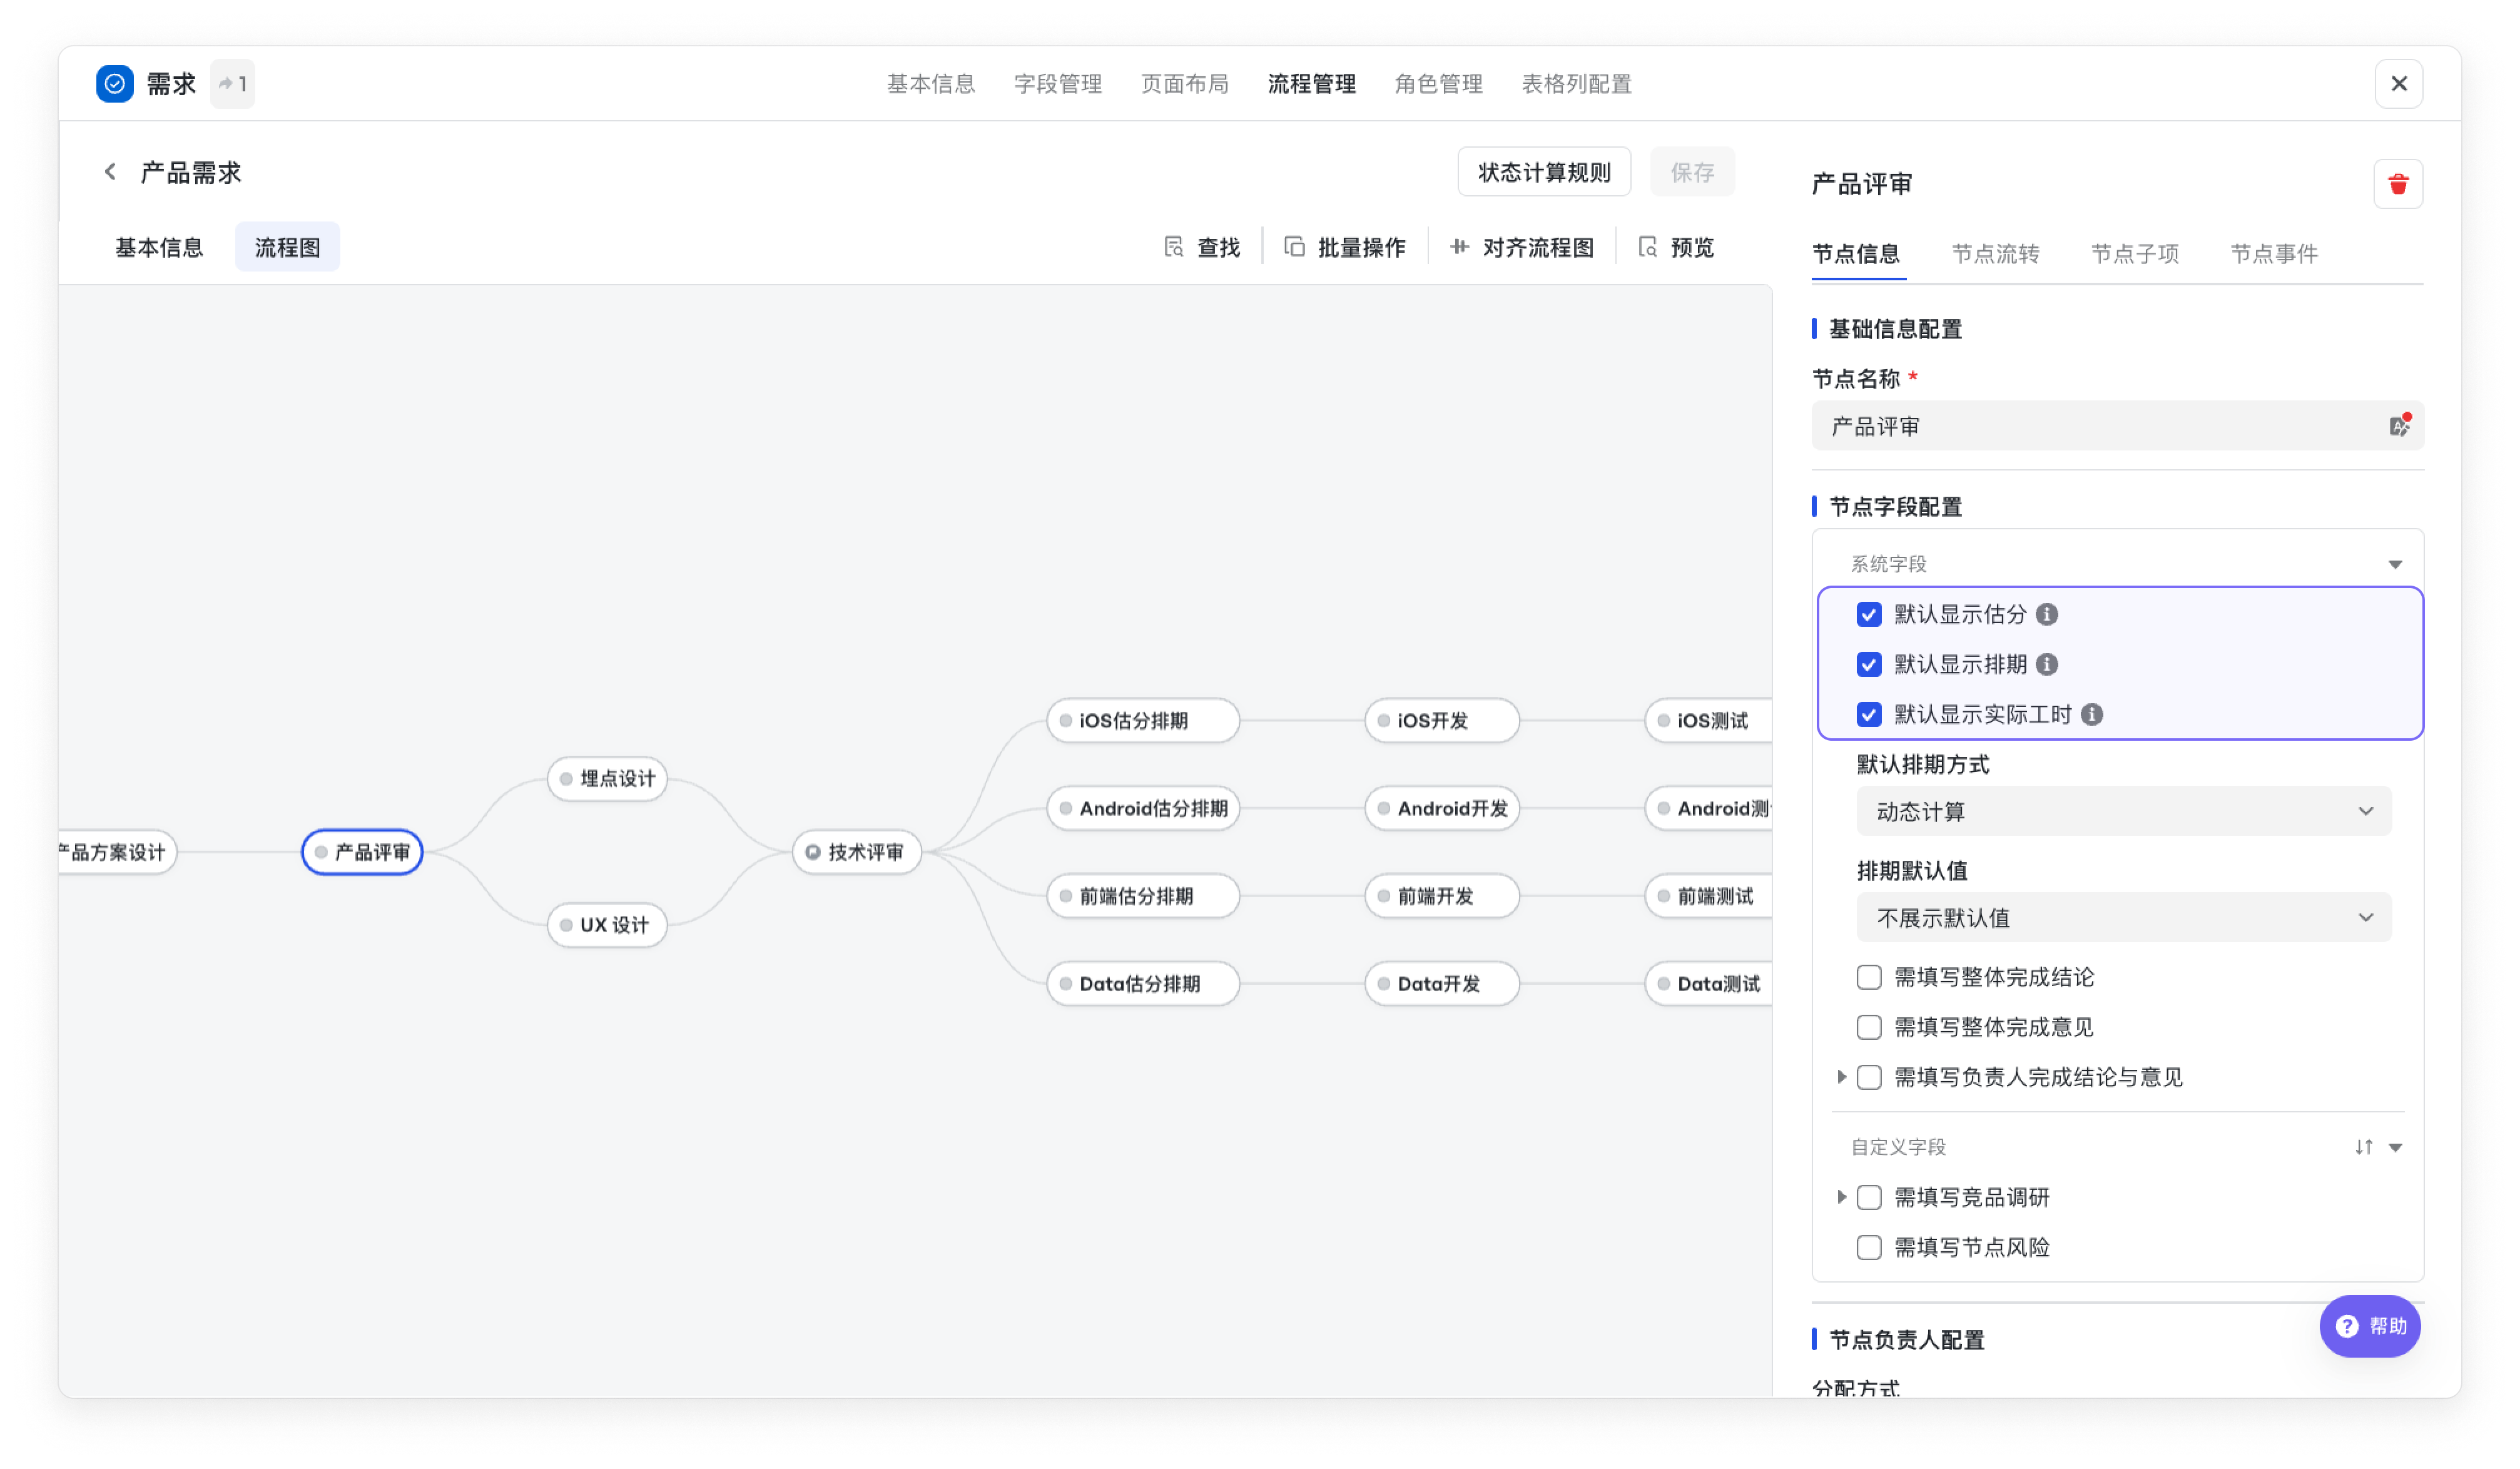
Task: Show info tooltip for 默认显示排期
Action: (x=2047, y=664)
